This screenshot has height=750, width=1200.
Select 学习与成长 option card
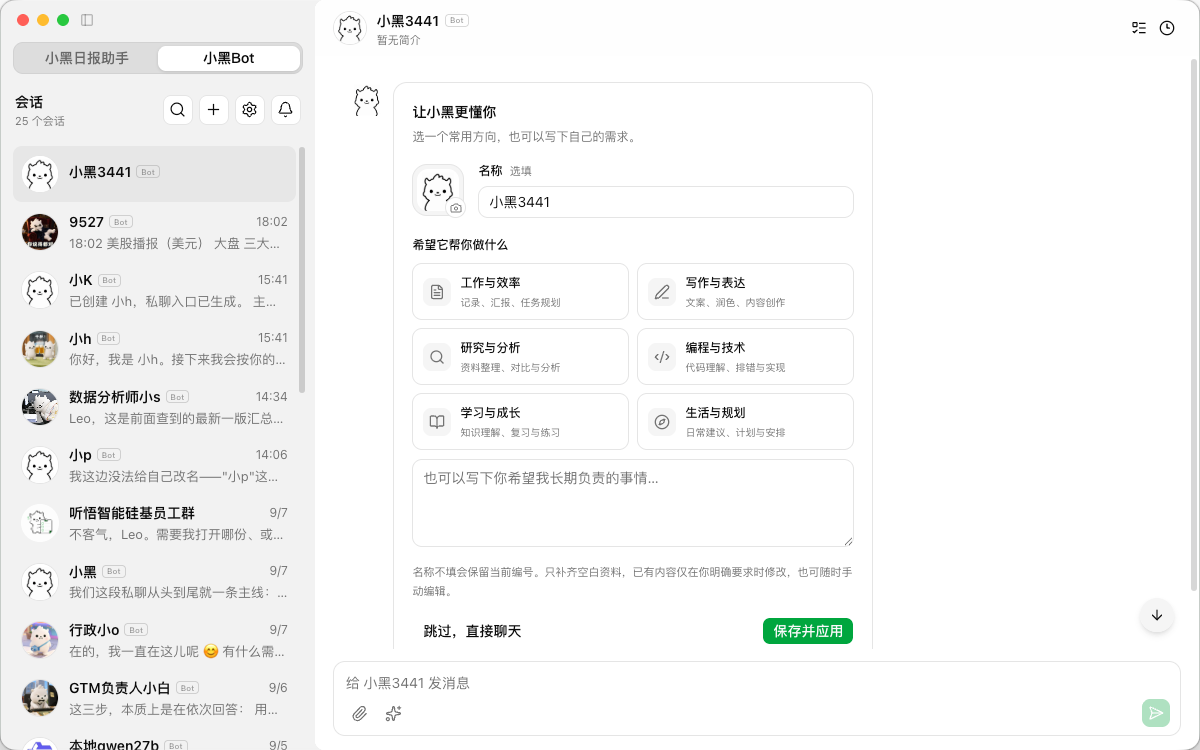(520, 421)
